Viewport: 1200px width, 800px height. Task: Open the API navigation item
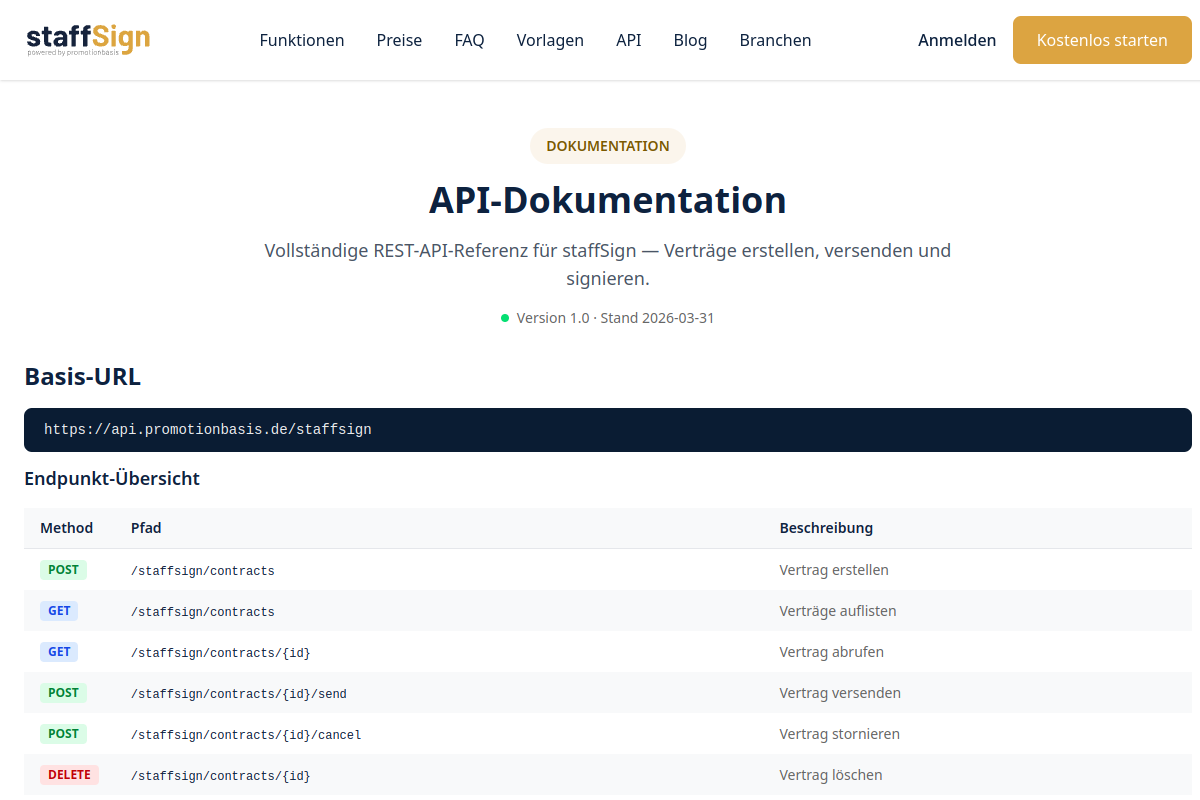click(629, 40)
